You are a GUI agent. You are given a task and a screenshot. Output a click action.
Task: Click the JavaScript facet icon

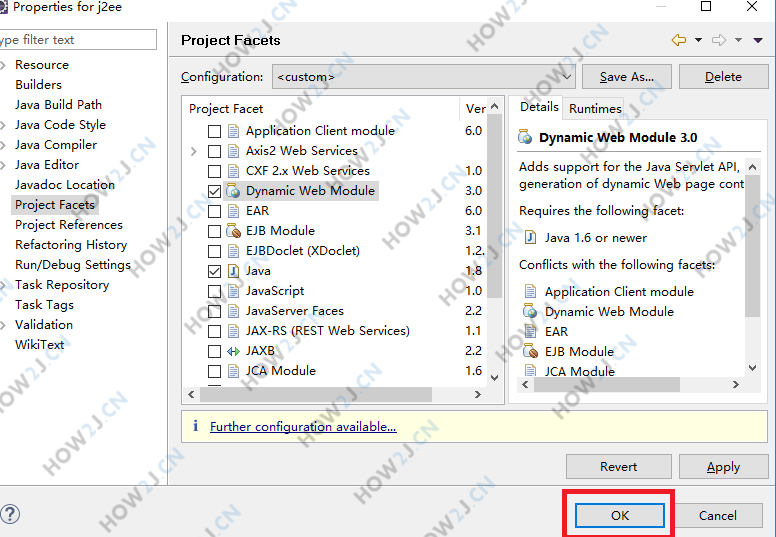click(233, 291)
